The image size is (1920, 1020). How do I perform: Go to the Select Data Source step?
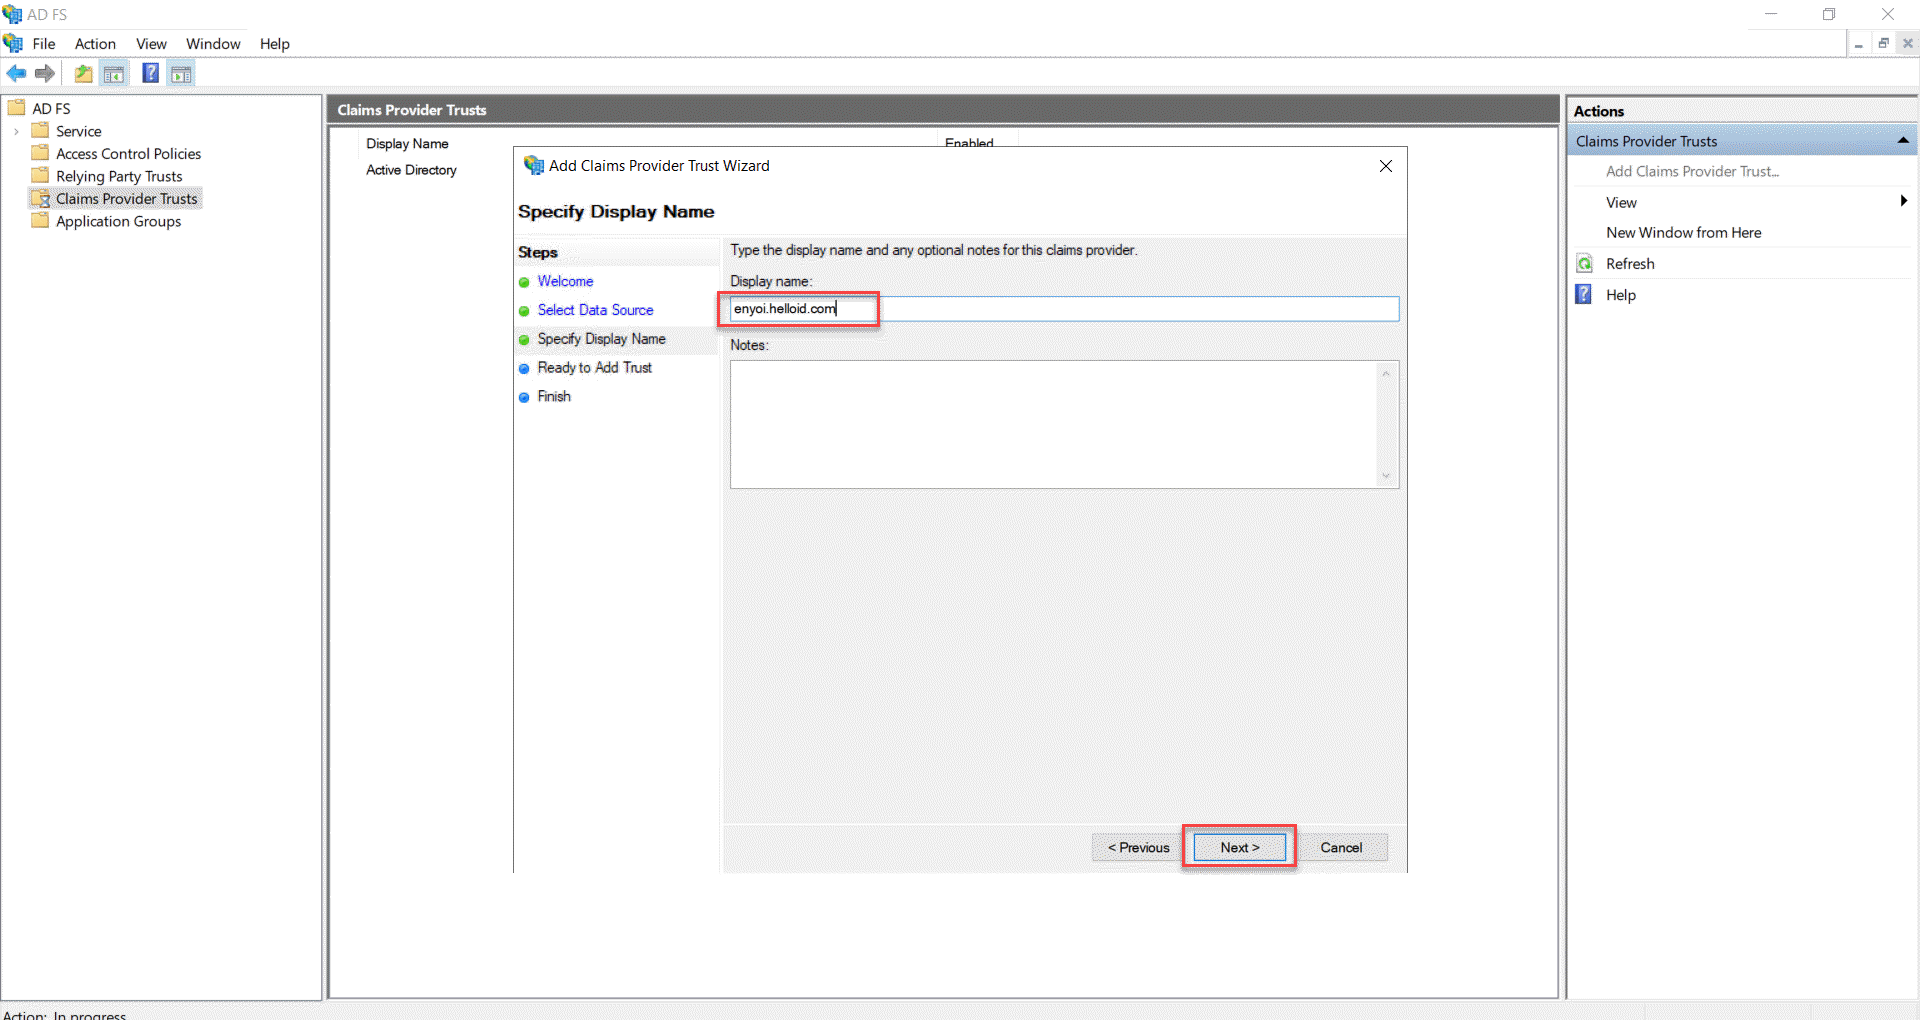pos(595,310)
